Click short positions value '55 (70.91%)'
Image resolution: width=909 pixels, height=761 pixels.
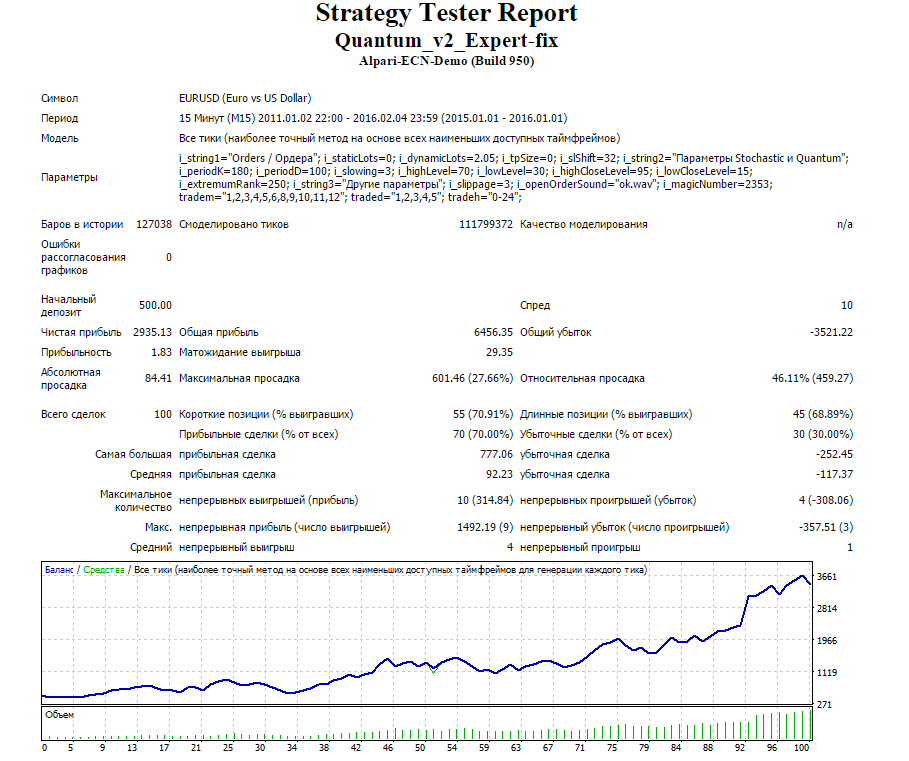483,414
